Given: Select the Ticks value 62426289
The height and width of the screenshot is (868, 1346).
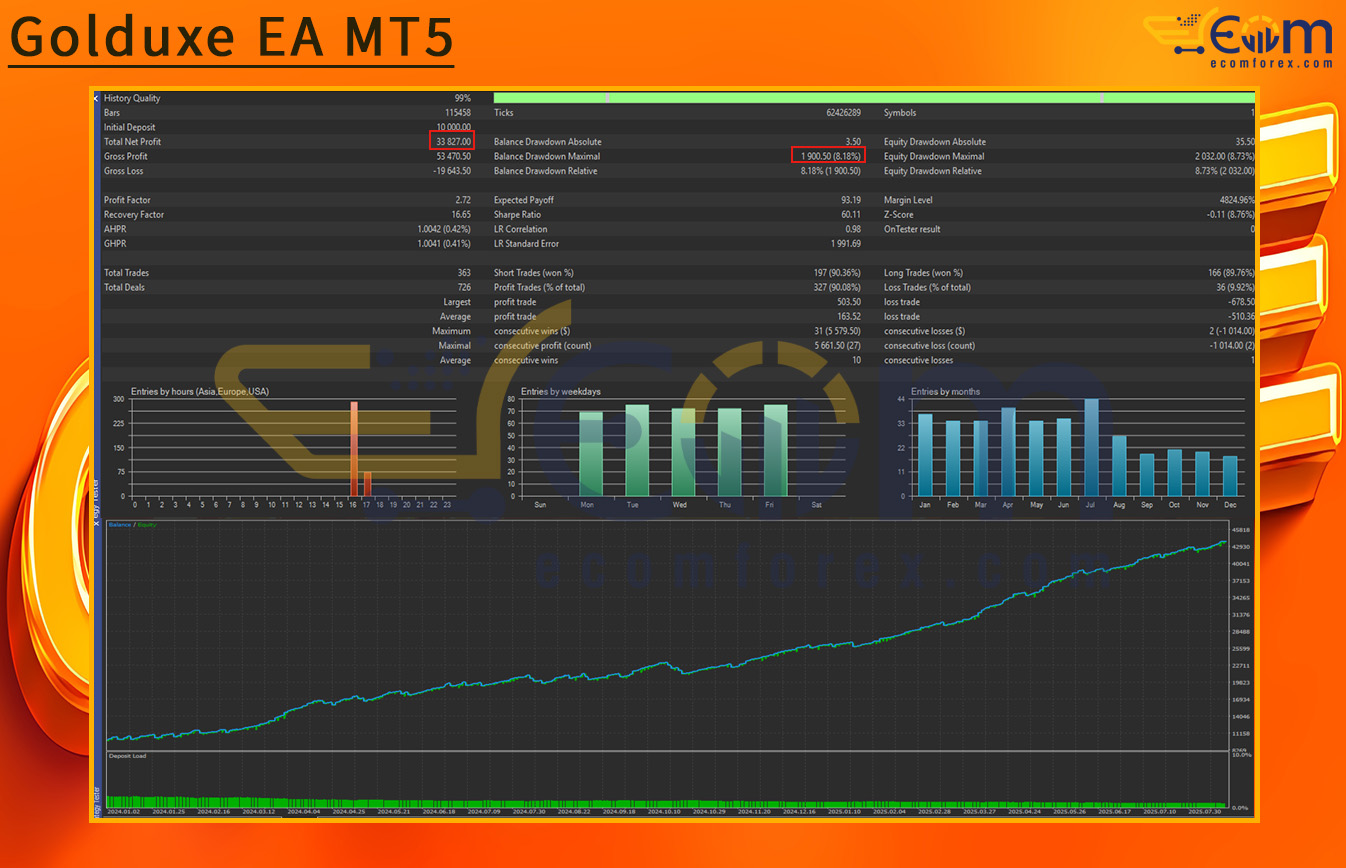Looking at the screenshot, I should [843, 113].
